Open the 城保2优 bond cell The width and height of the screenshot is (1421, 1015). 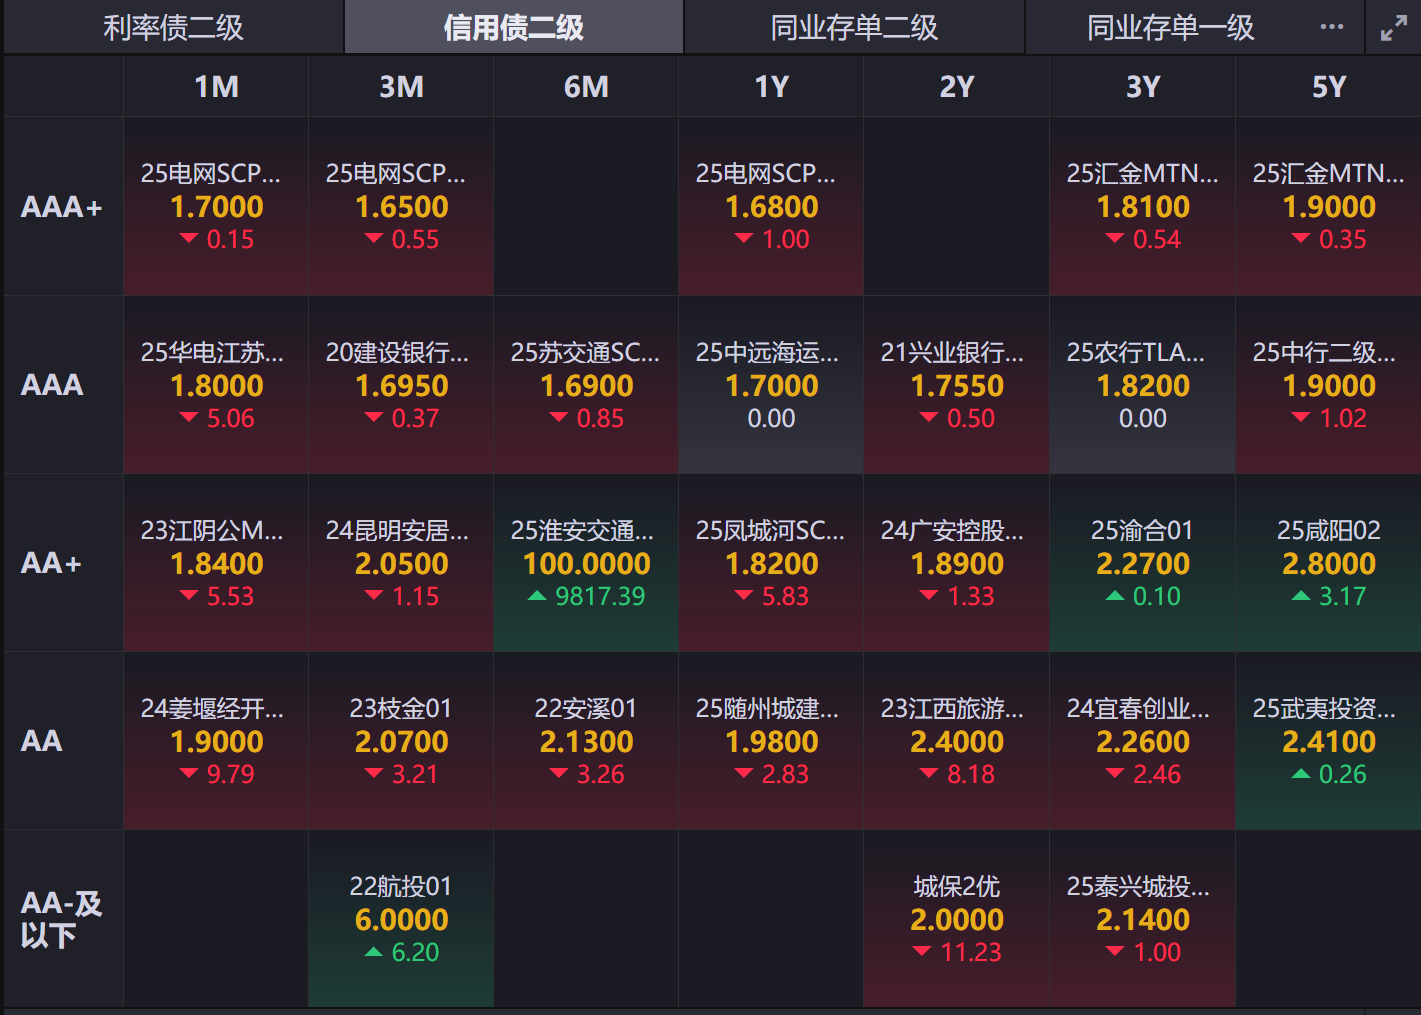[x=957, y=919]
